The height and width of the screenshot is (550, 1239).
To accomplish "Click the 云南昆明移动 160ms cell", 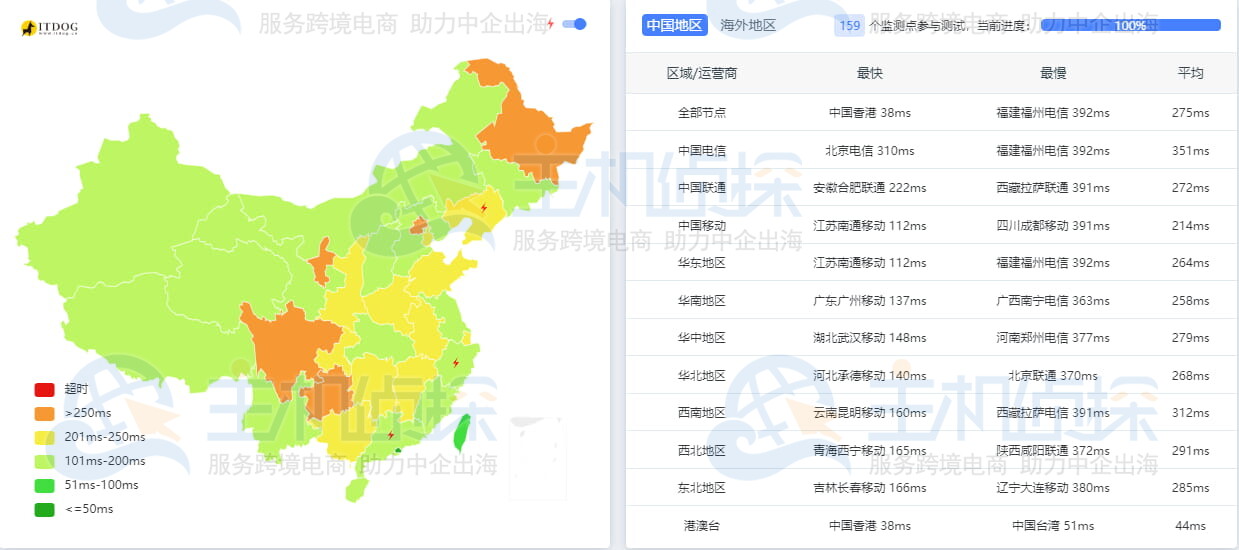I will click(870, 413).
